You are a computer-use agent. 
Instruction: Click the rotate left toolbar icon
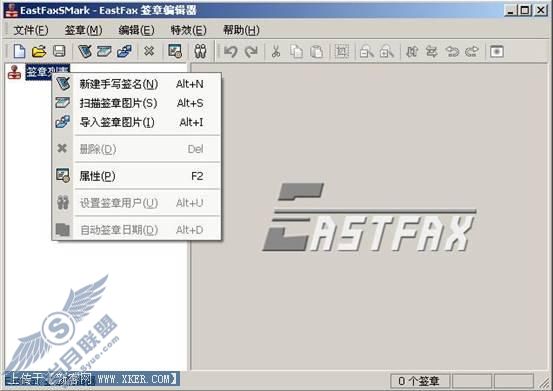coord(452,52)
